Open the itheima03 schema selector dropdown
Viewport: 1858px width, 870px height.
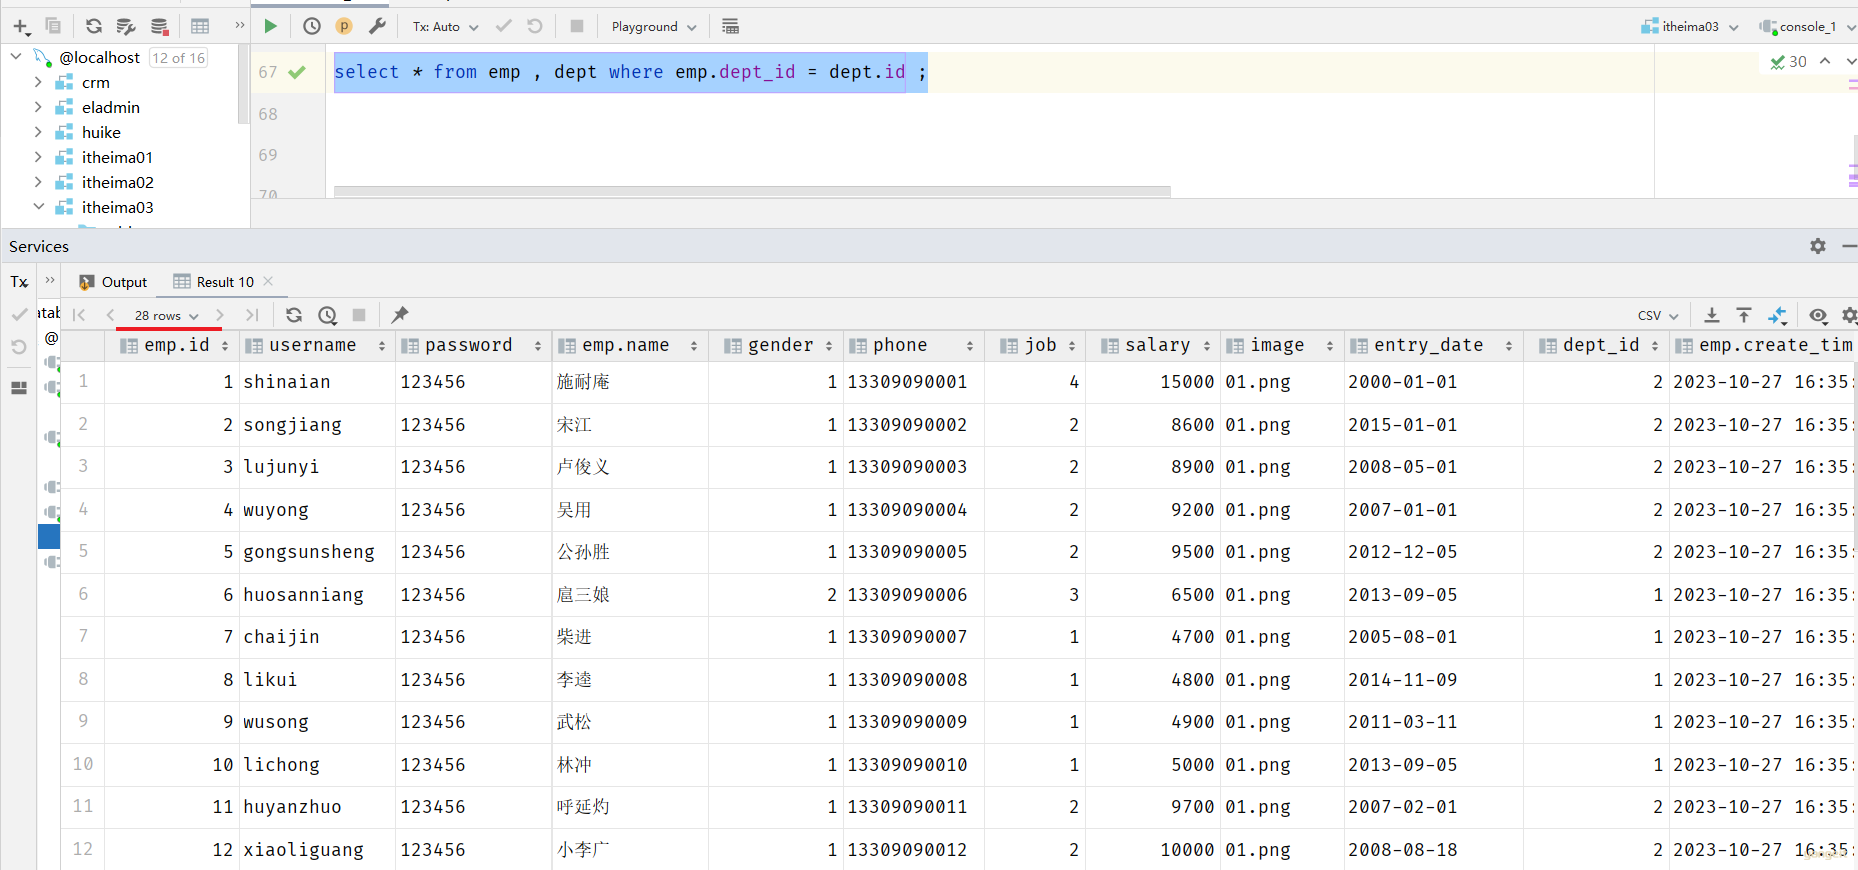[1690, 27]
